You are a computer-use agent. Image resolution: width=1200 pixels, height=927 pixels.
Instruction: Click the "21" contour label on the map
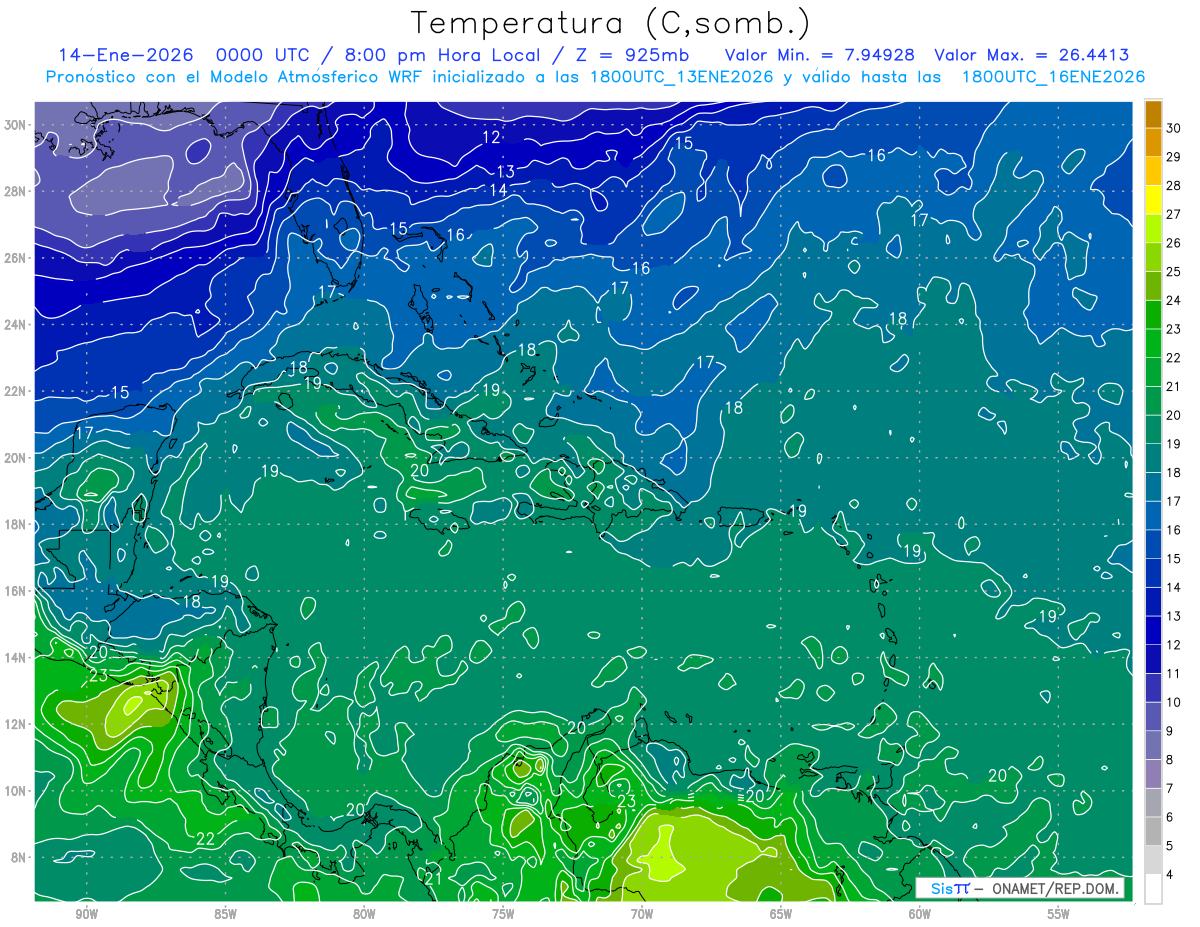(x=432, y=878)
